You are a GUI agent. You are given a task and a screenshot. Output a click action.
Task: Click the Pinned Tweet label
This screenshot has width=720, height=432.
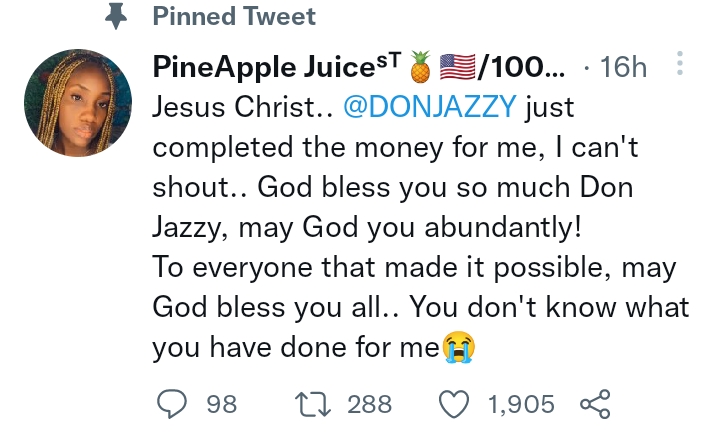pos(234,17)
